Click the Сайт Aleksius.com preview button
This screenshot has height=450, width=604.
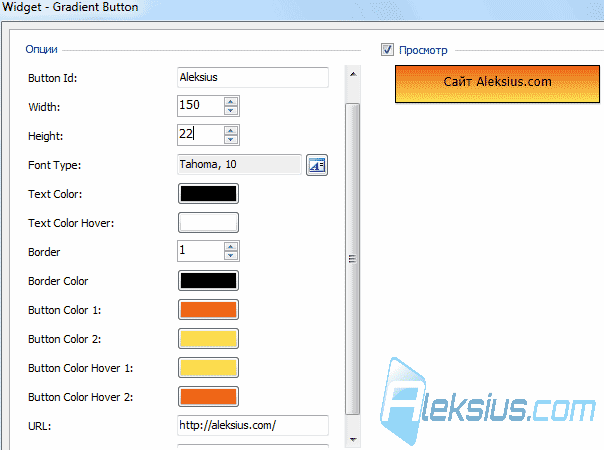[x=497, y=84]
